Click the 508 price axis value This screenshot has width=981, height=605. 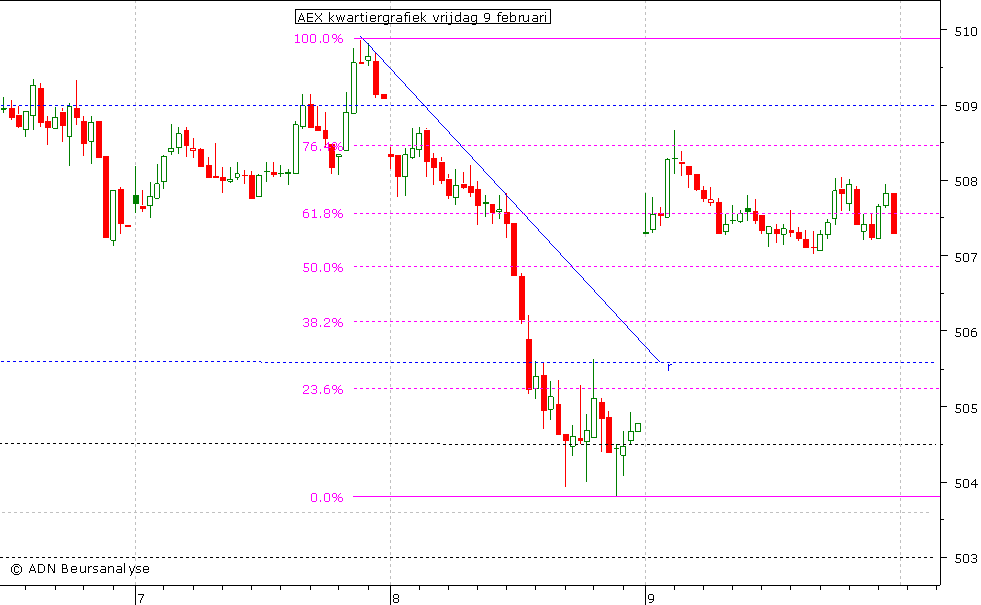tap(965, 181)
